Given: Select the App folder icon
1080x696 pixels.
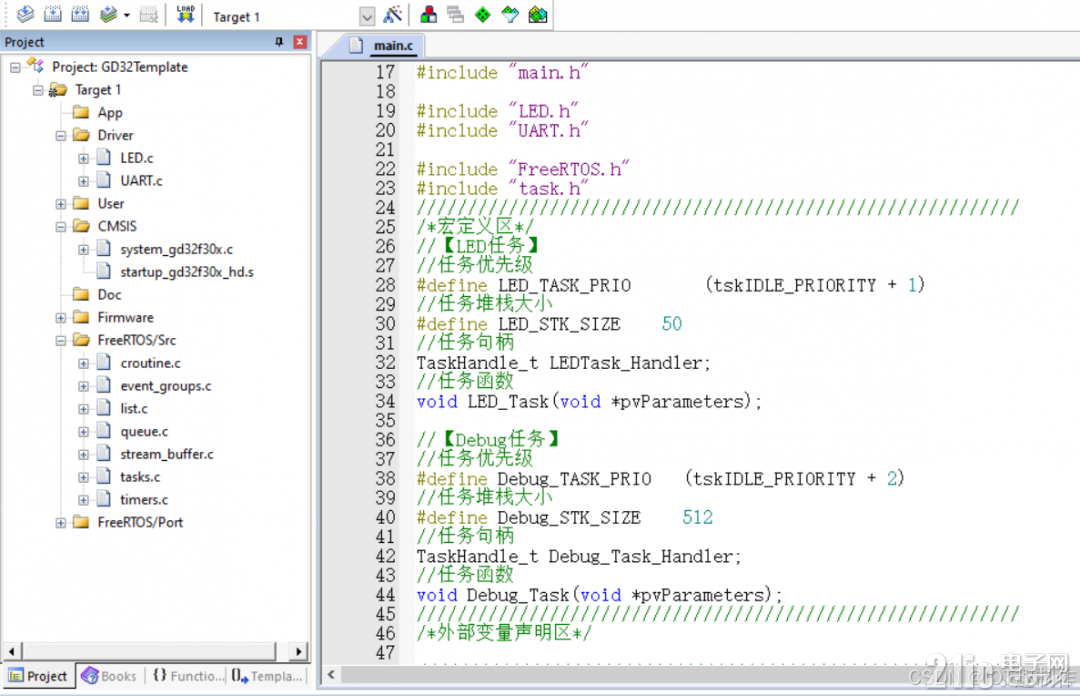Looking at the screenshot, I should [x=81, y=112].
